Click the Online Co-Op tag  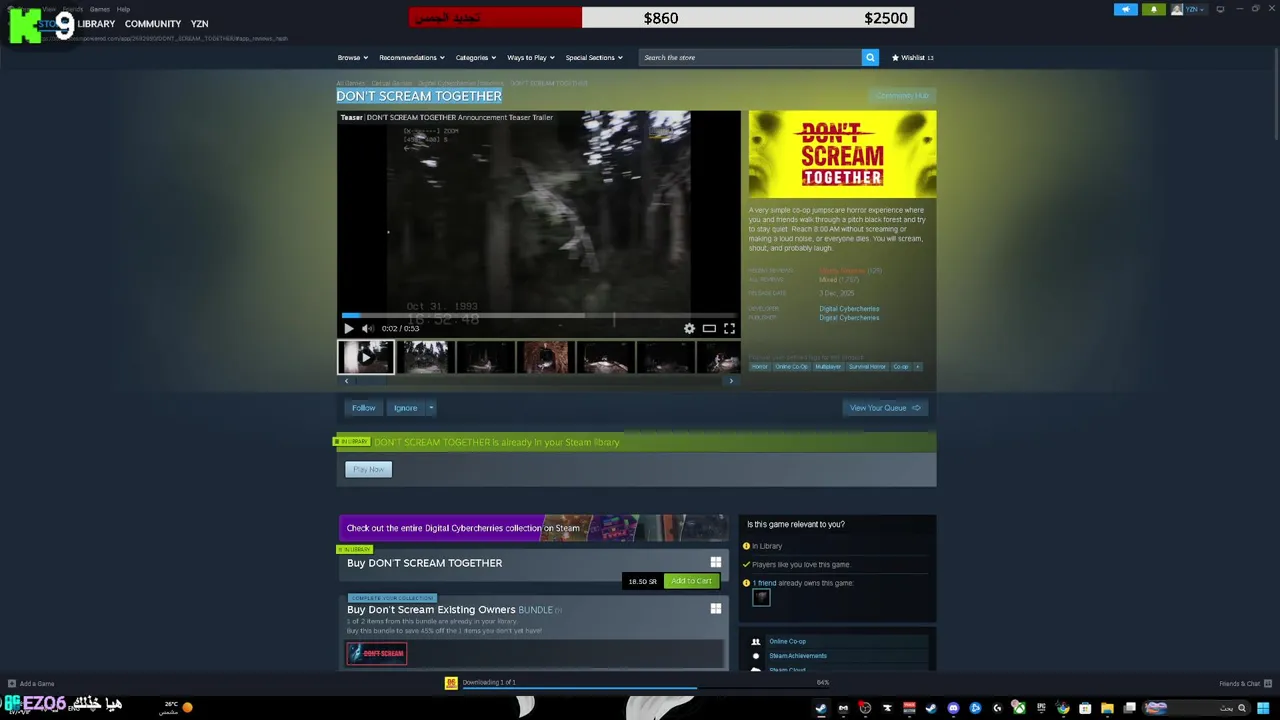point(791,366)
